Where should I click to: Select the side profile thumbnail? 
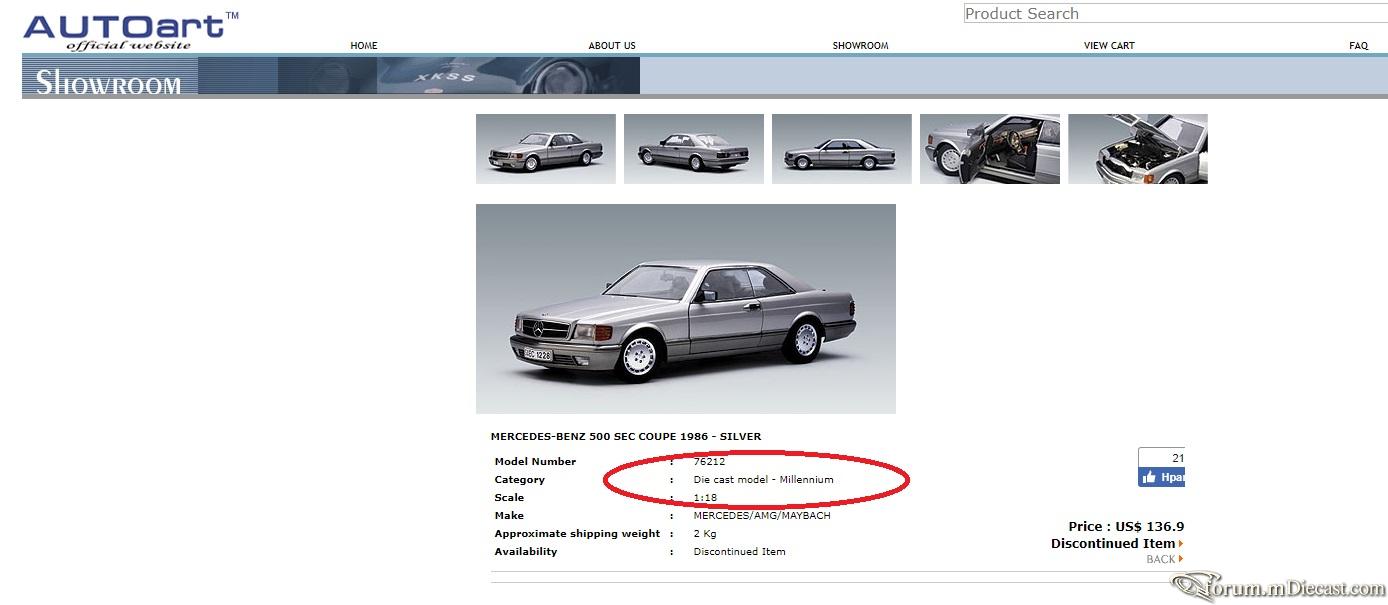tap(842, 149)
